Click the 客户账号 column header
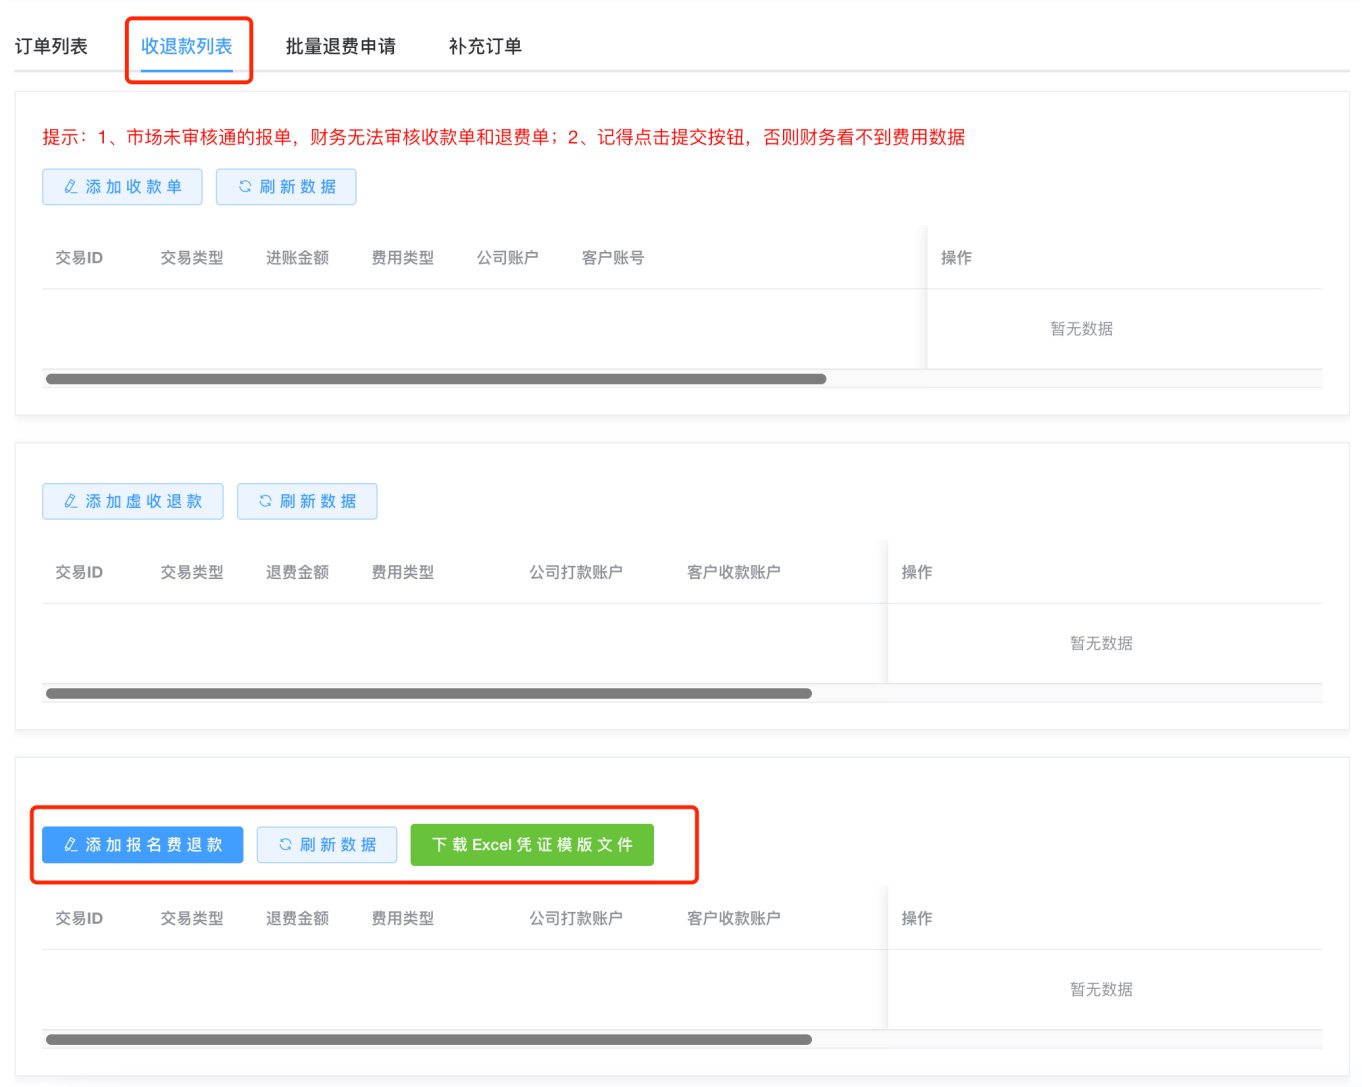 613,258
